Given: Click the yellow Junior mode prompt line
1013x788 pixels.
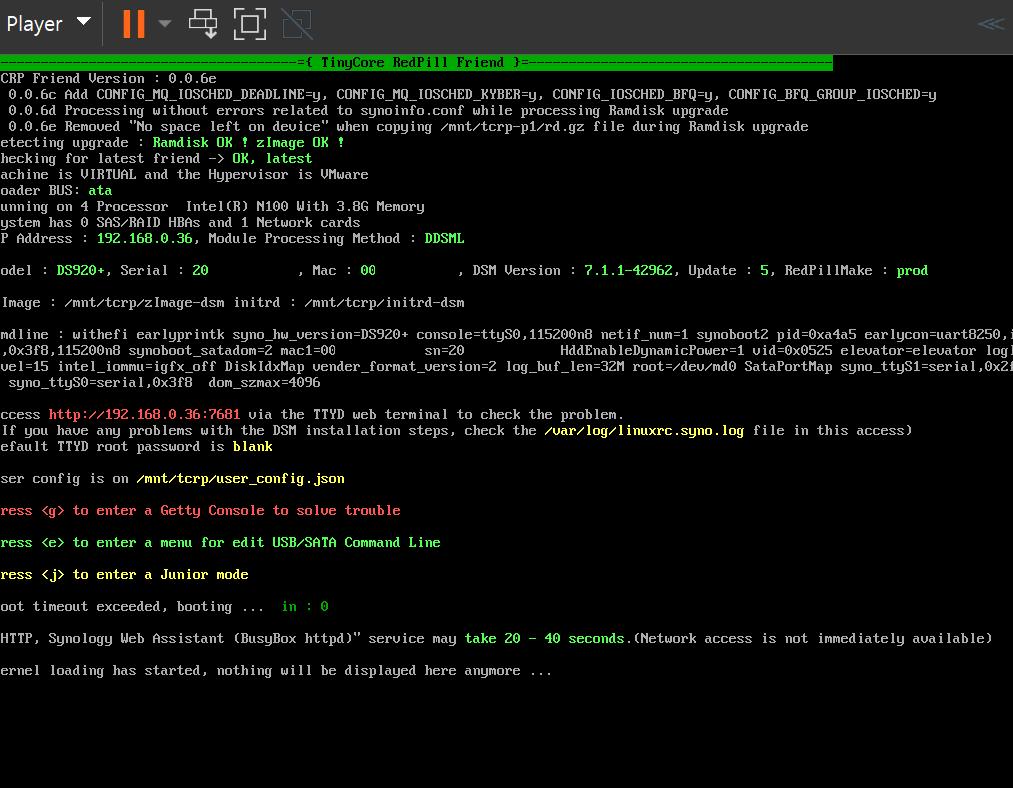Looking at the screenshot, I should pyautogui.click(x=124, y=574).
